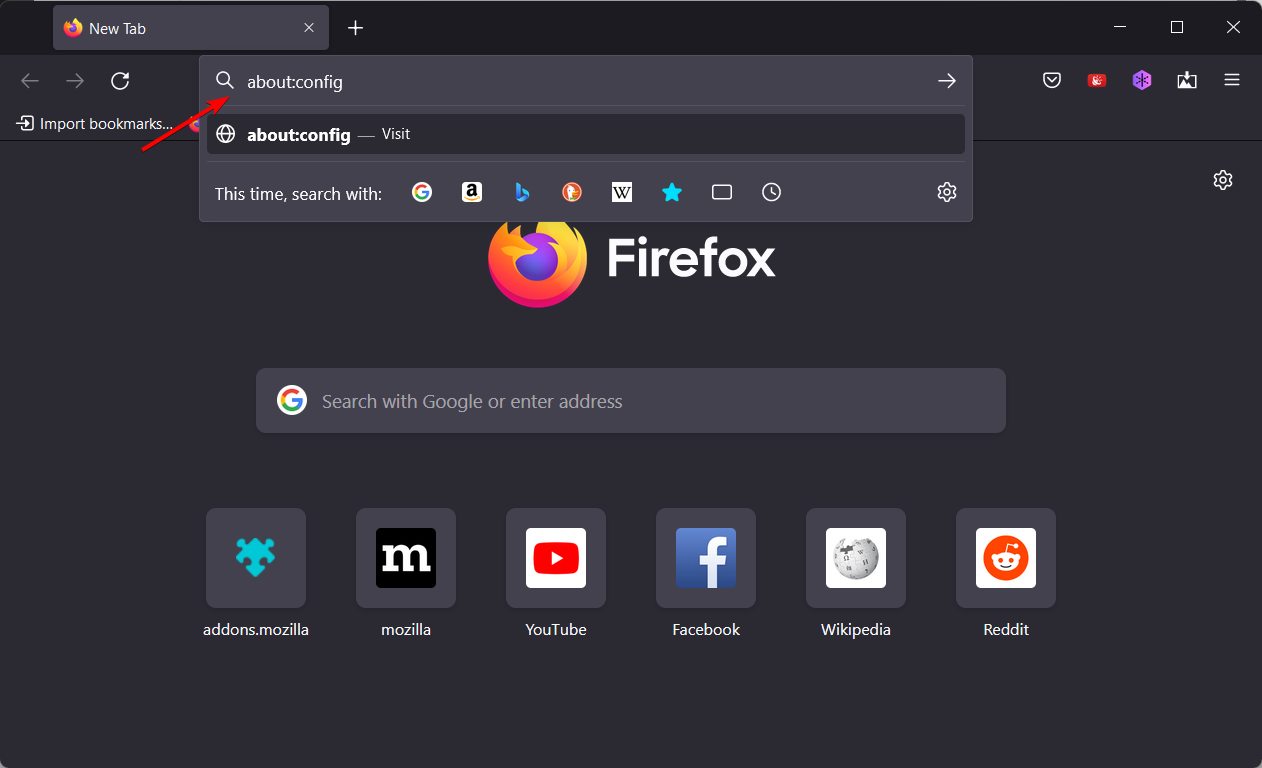Reload the current page
The width and height of the screenshot is (1262, 768).
[120, 81]
